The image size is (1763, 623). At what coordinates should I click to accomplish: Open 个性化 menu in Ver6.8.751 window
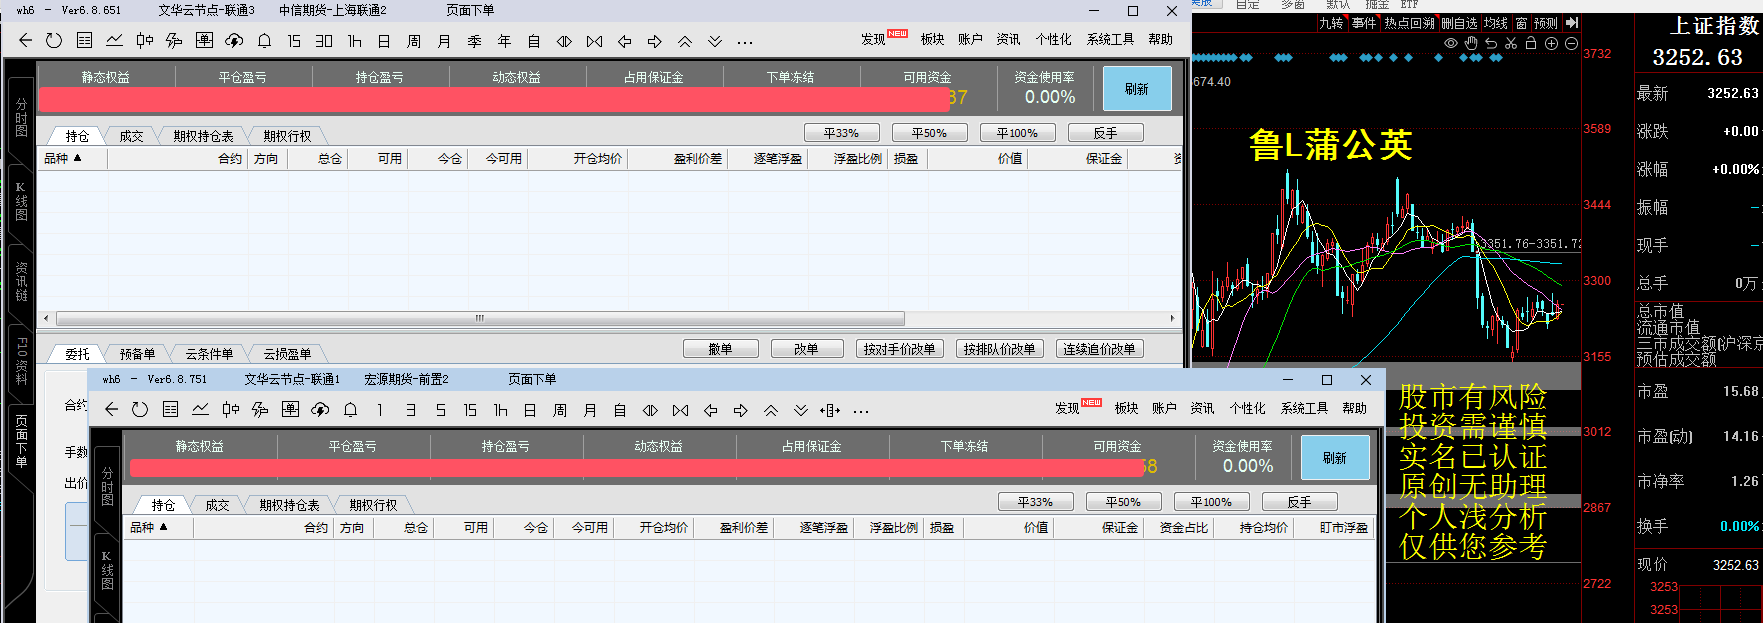[x=1247, y=408]
